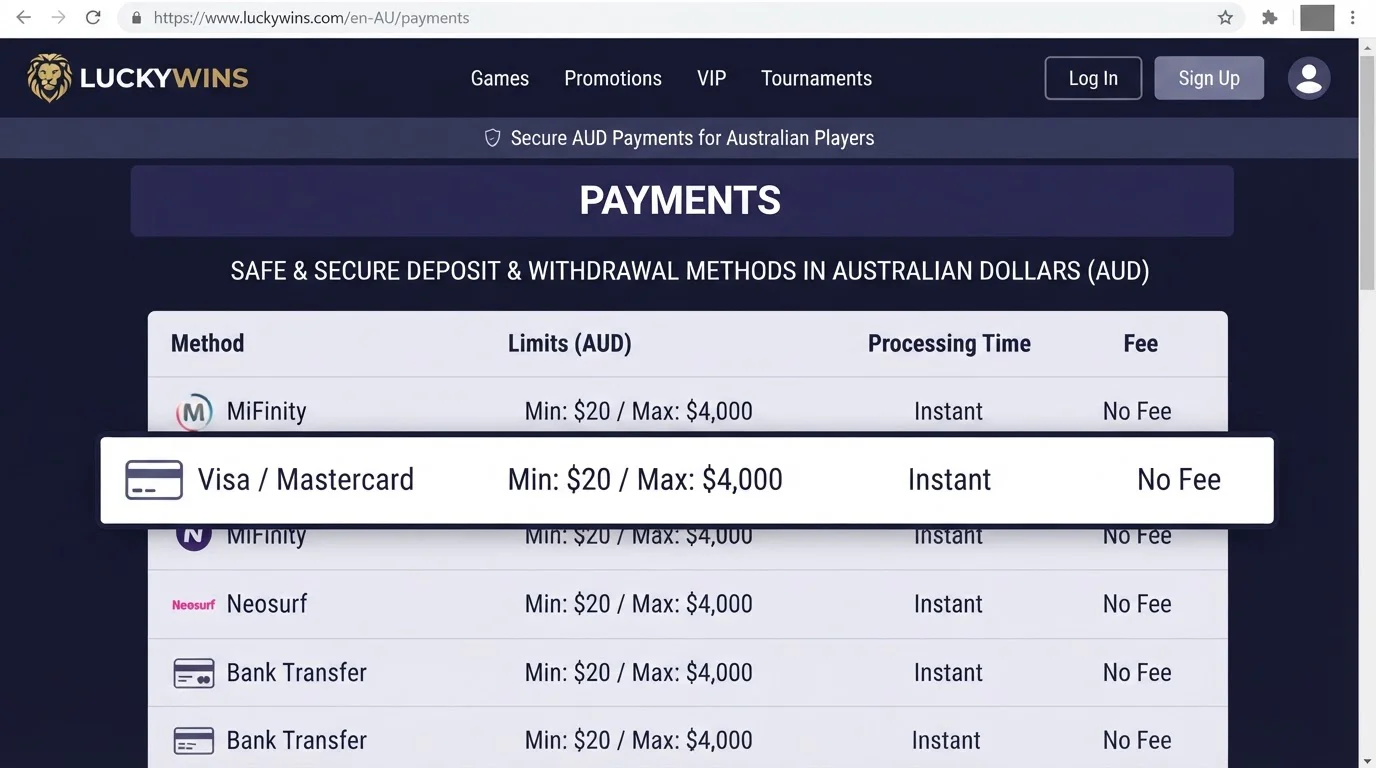Viewport: 1376px width, 768px height.
Task: Open the Promotions menu item
Action: coord(613,78)
